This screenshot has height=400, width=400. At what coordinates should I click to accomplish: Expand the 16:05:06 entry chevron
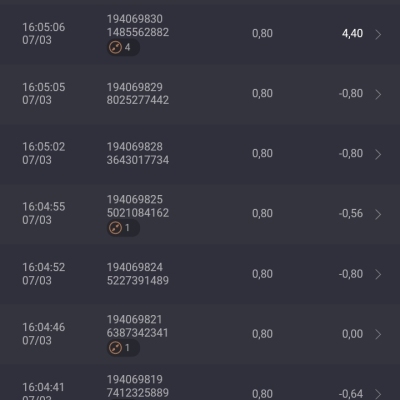pos(378,34)
